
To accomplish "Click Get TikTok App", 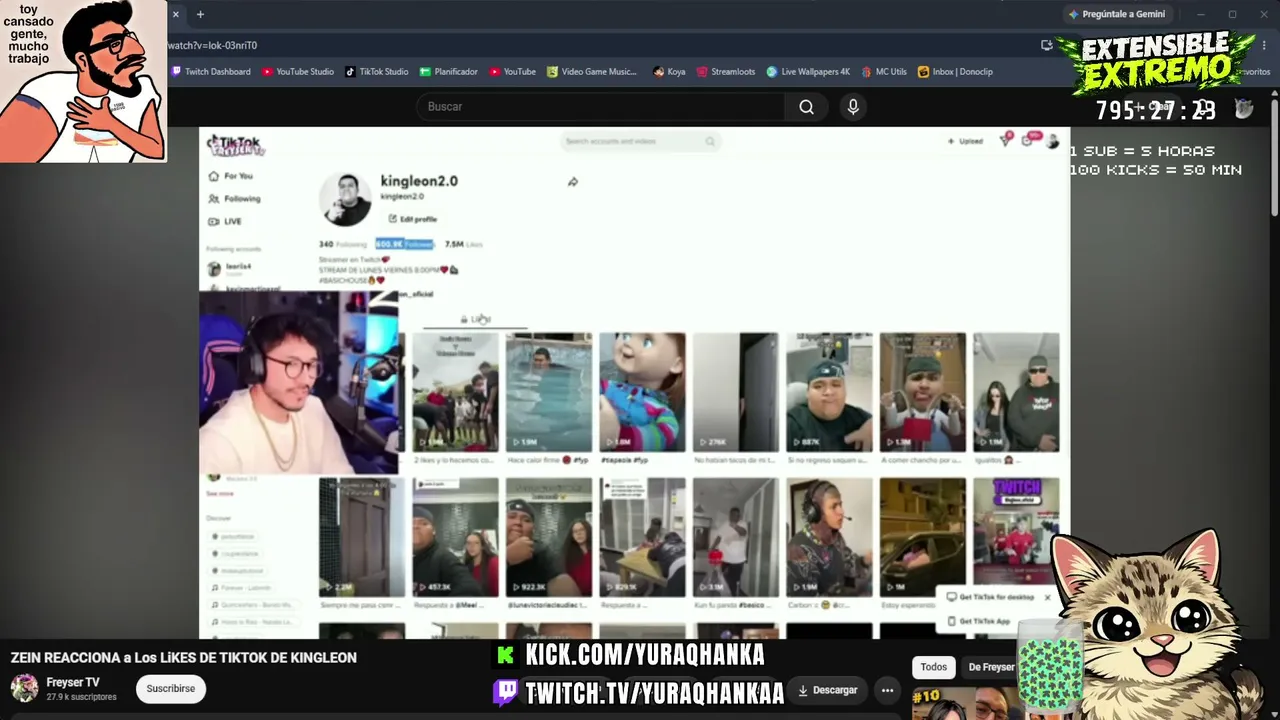I will (978, 621).
